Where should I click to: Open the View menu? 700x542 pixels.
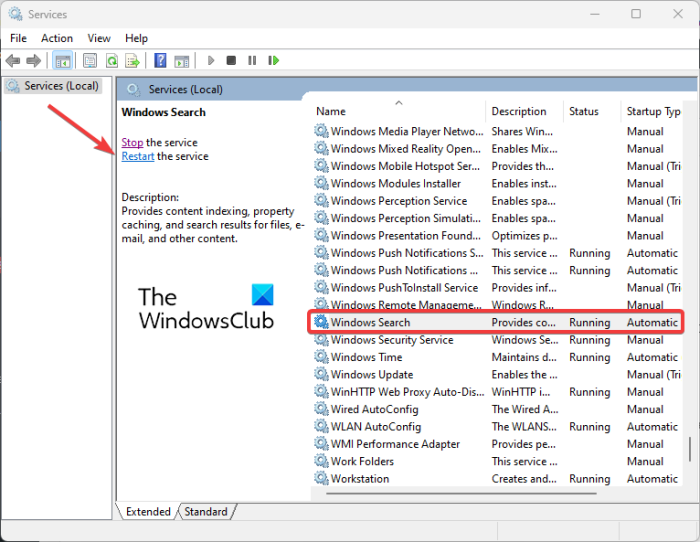click(99, 38)
